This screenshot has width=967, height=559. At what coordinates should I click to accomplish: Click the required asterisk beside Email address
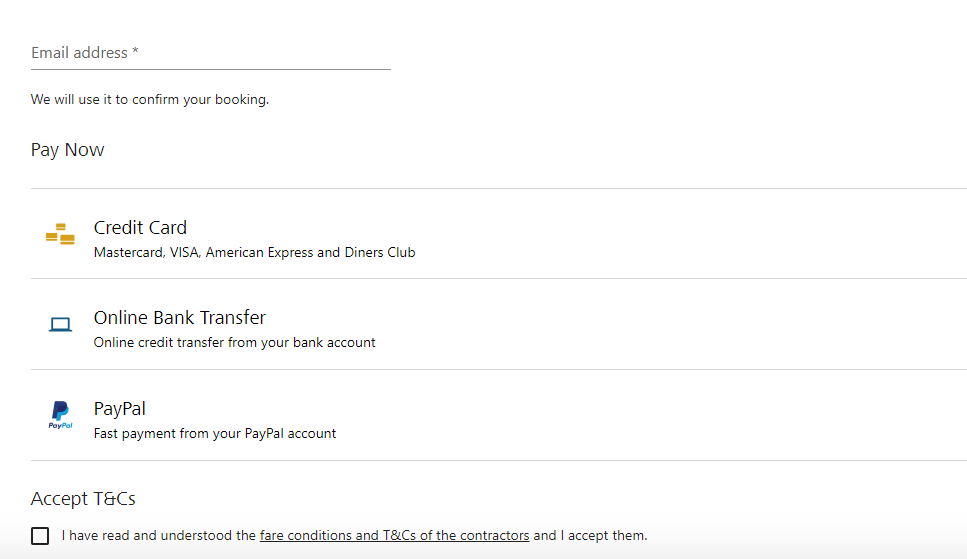coord(135,52)
